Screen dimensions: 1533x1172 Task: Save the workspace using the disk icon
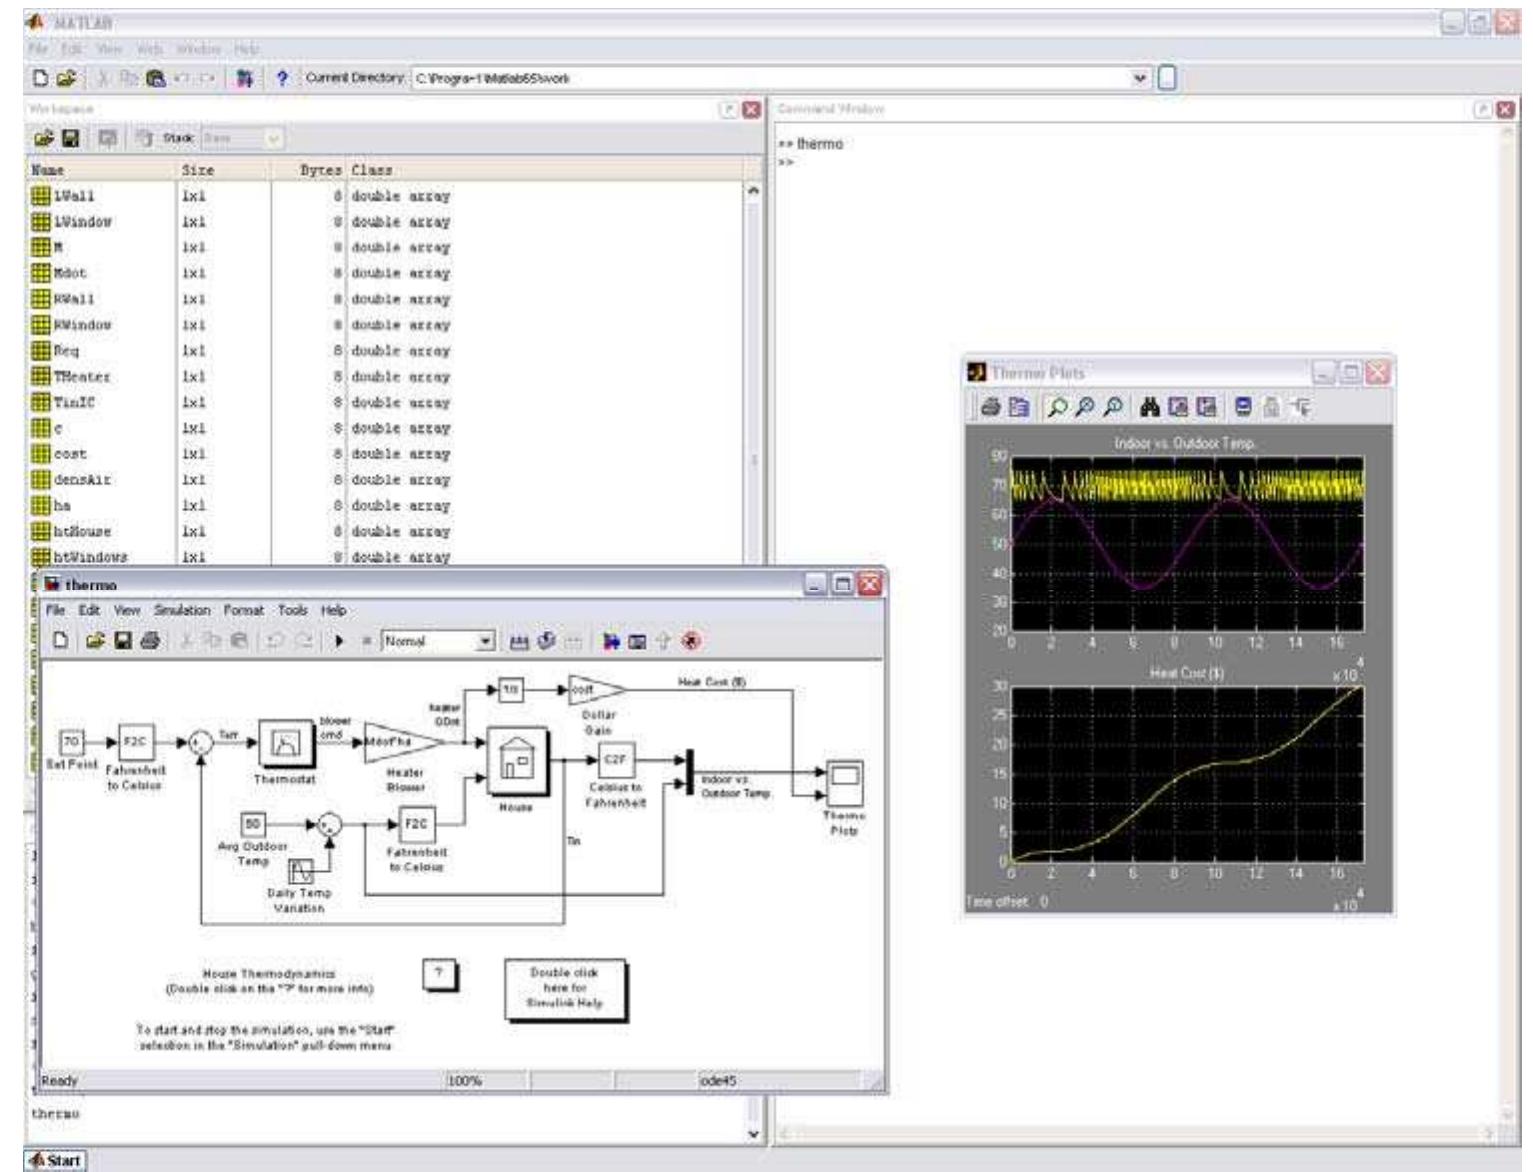(x=69, y=139)
